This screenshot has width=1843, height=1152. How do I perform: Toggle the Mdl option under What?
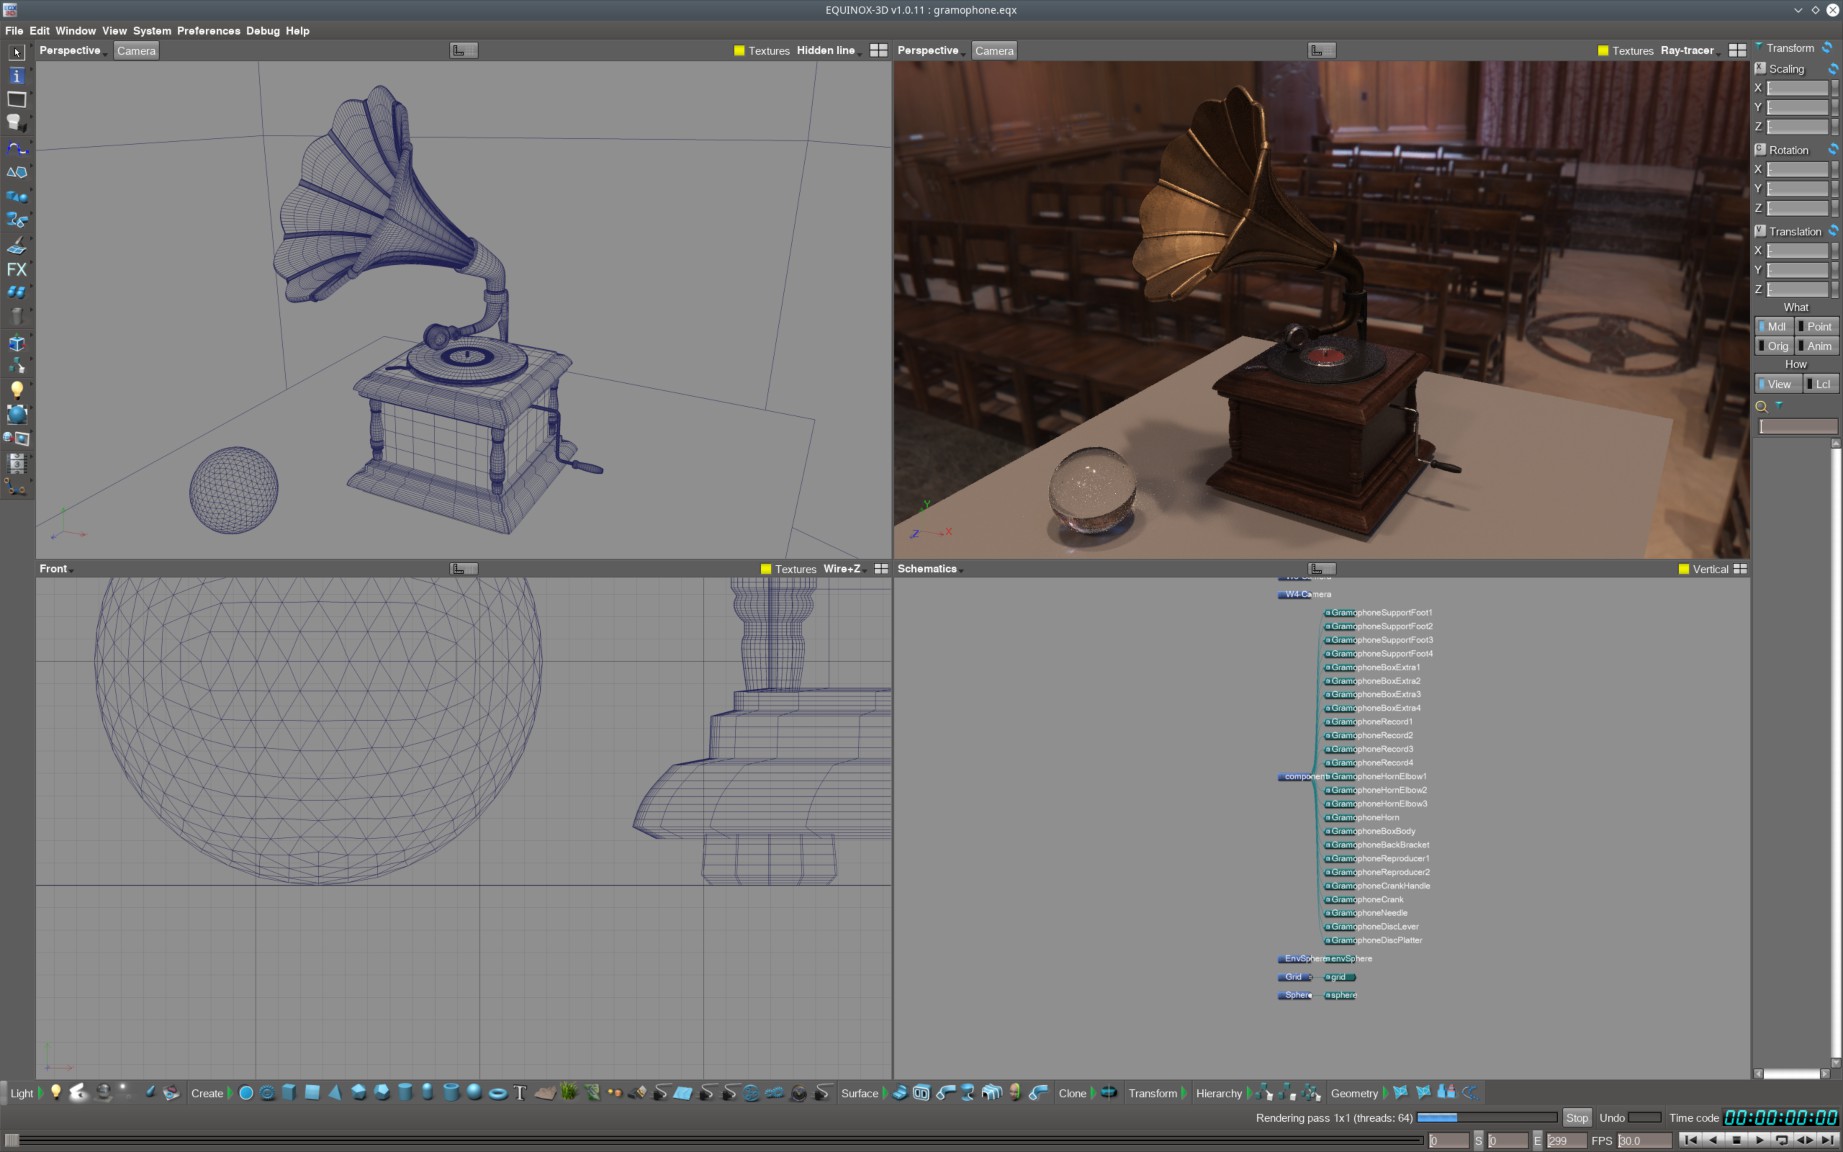click(x=1773, y=327)
